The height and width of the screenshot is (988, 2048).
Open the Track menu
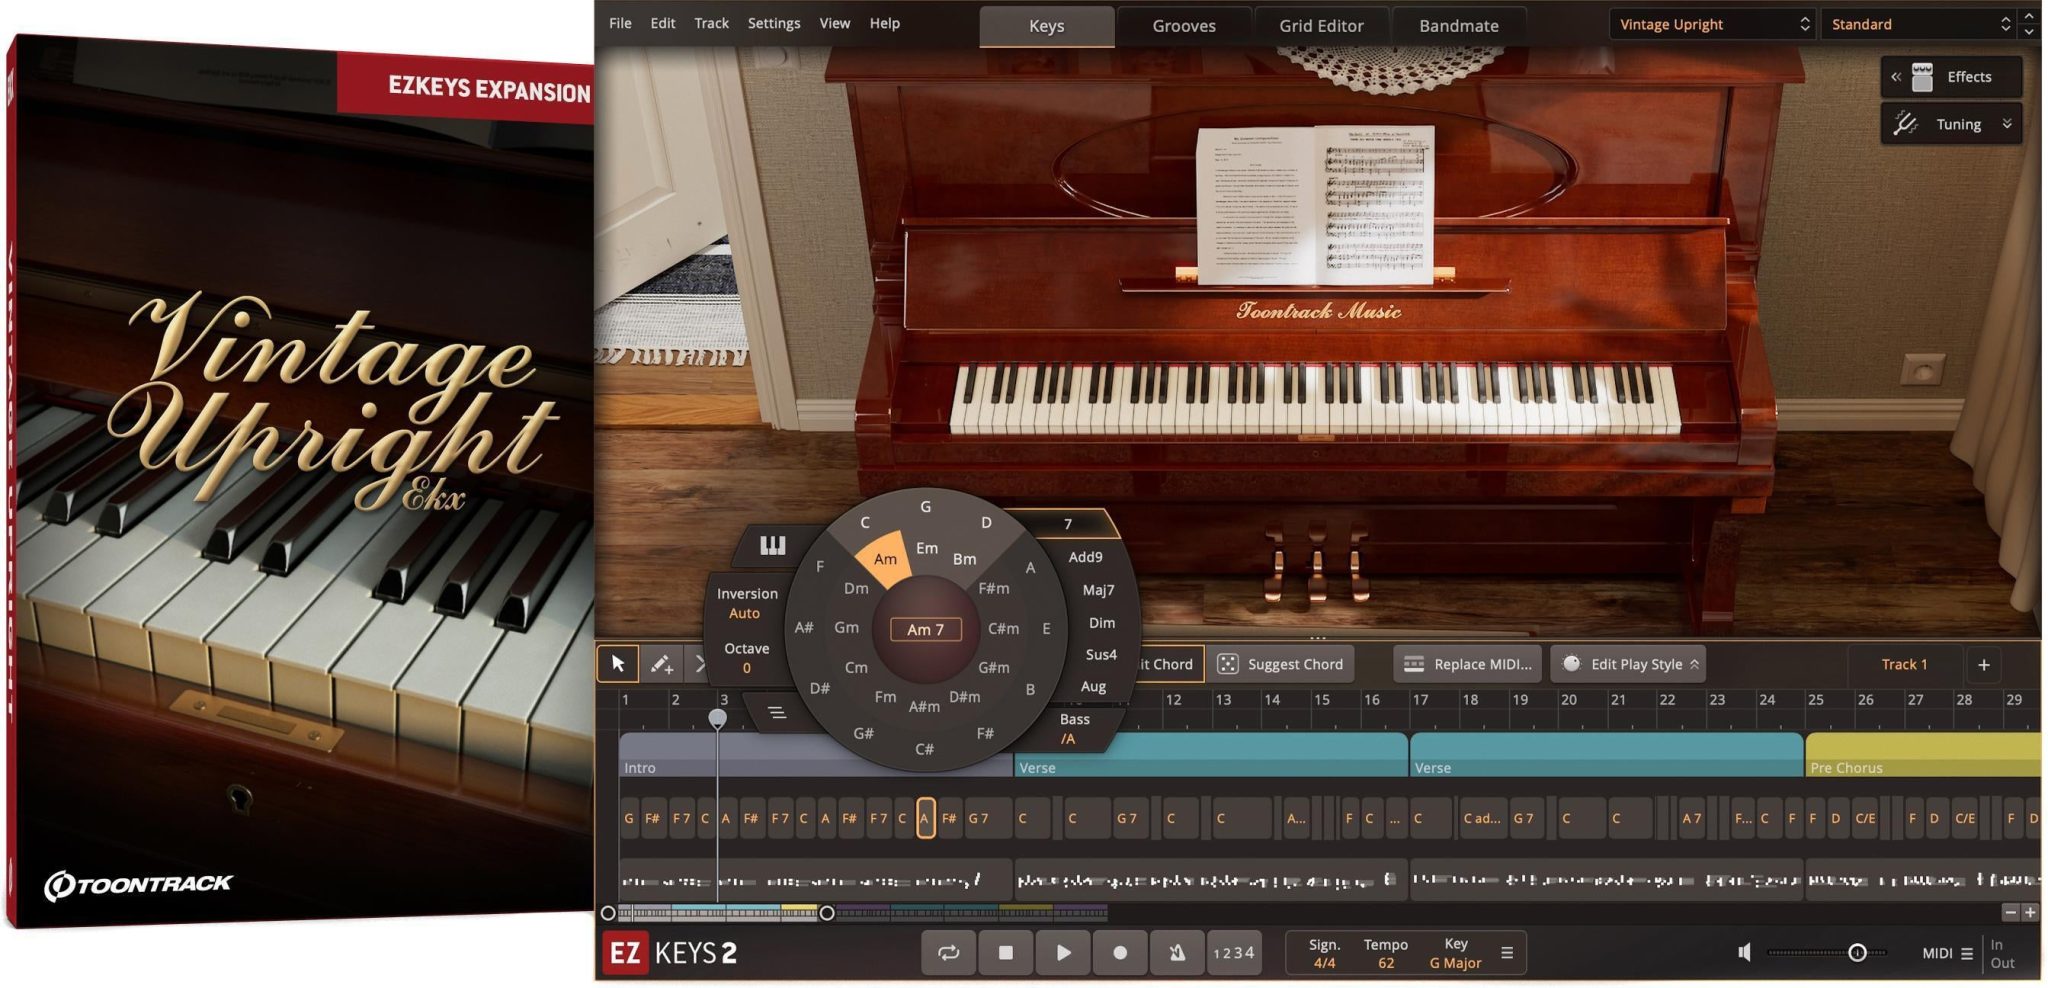(711, 23)
